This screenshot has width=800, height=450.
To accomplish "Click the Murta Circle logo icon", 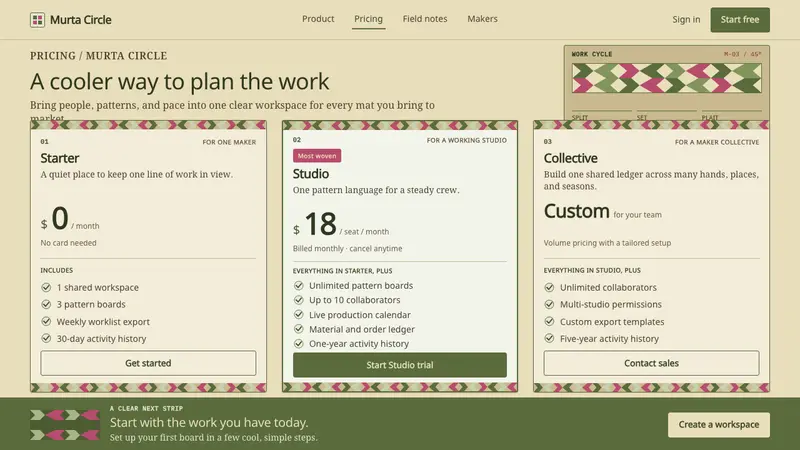I will pyautogui.click(x=37, y=20).
